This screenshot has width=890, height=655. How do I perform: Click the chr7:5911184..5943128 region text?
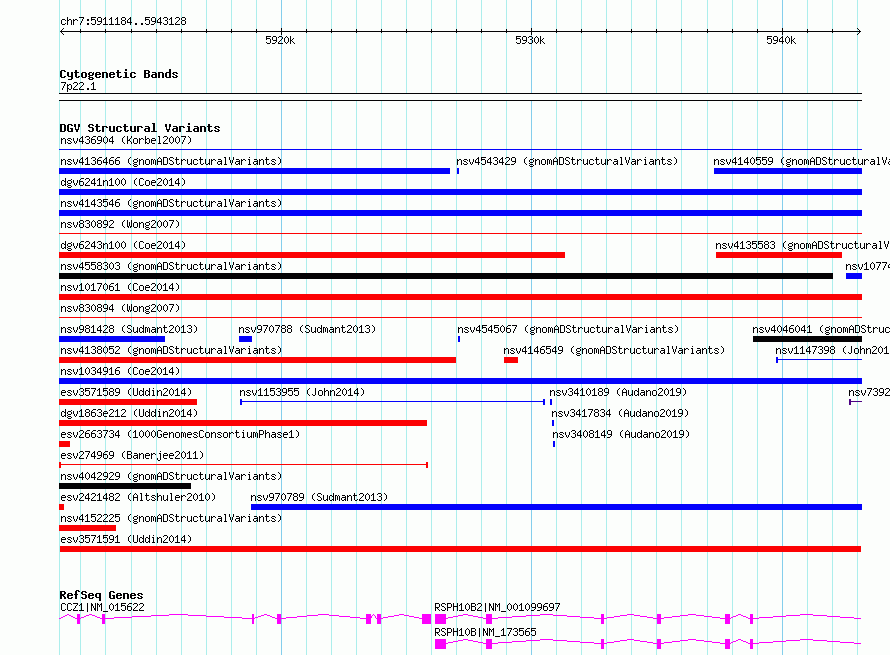(x=123, y=21)
